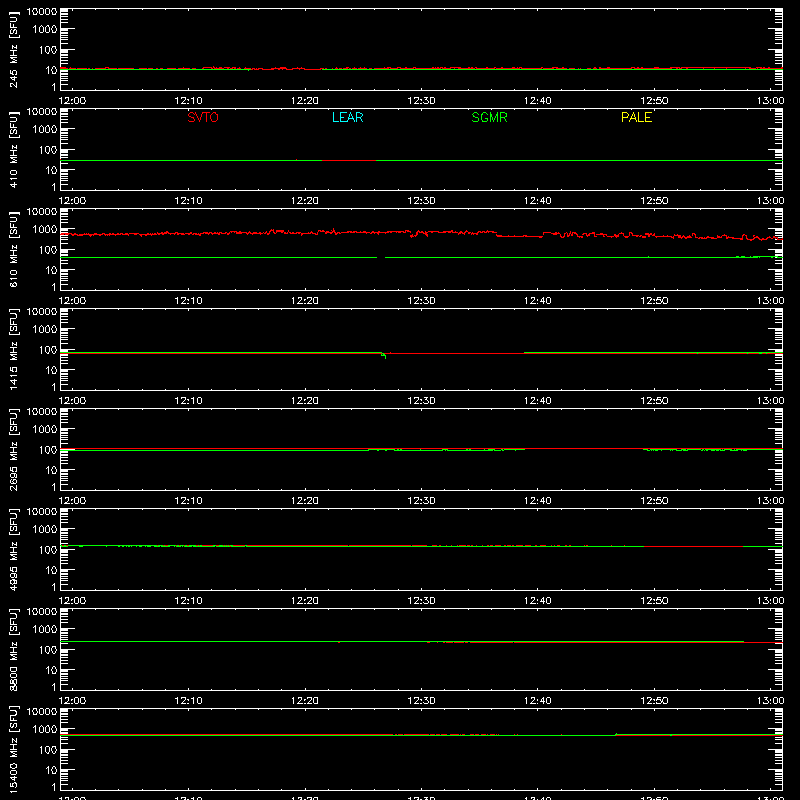Select the yellow PALE legend label
Screen dimensions: 800x800
[x=636, y=117]
